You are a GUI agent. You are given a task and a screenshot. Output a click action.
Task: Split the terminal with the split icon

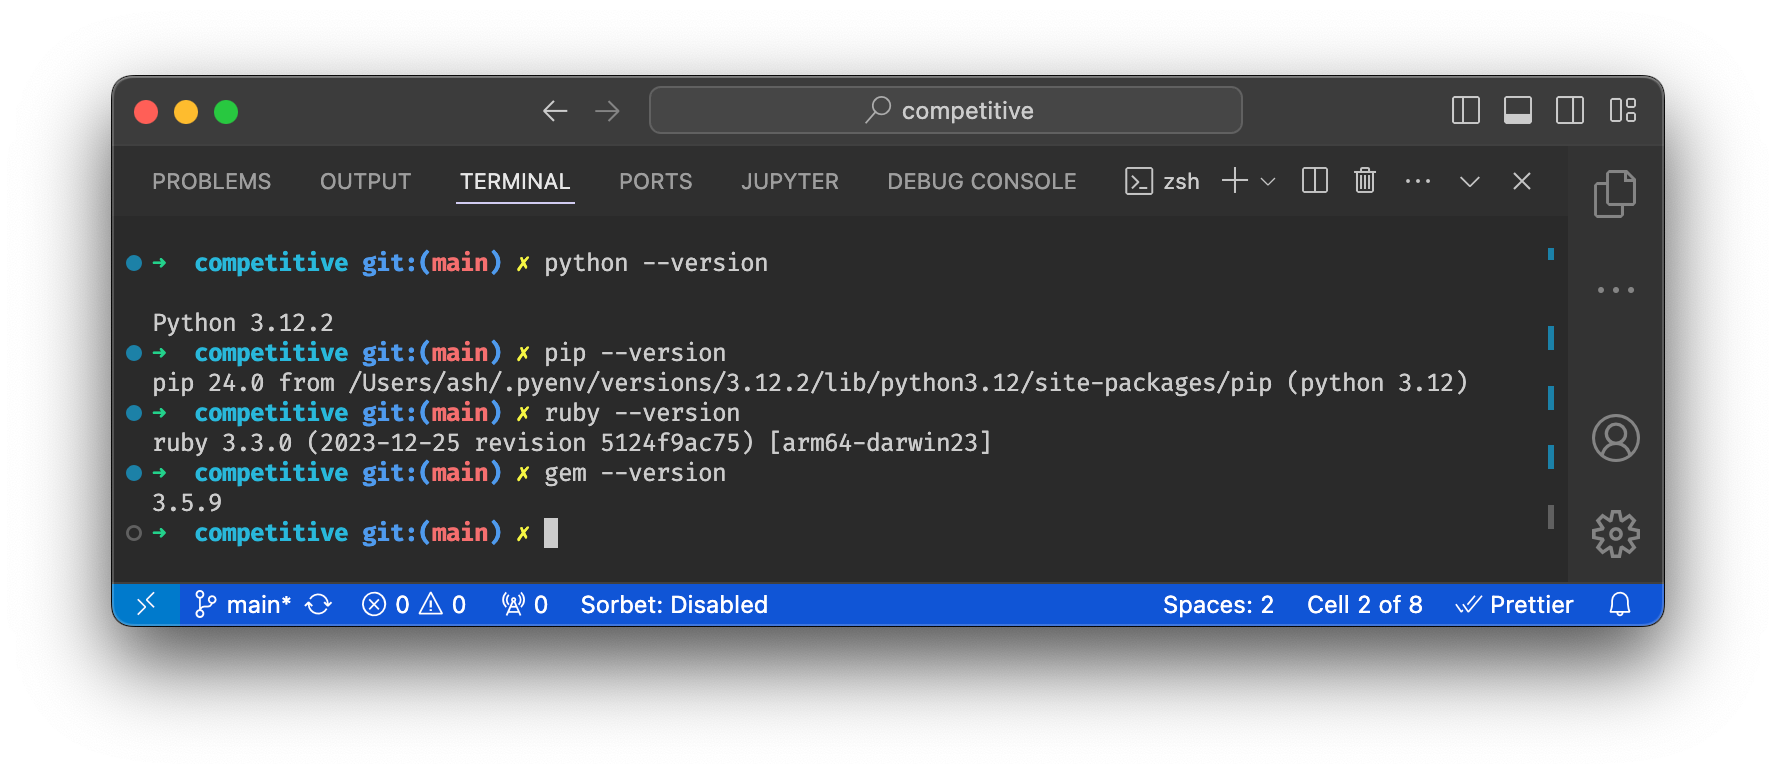click(1315, 181)
